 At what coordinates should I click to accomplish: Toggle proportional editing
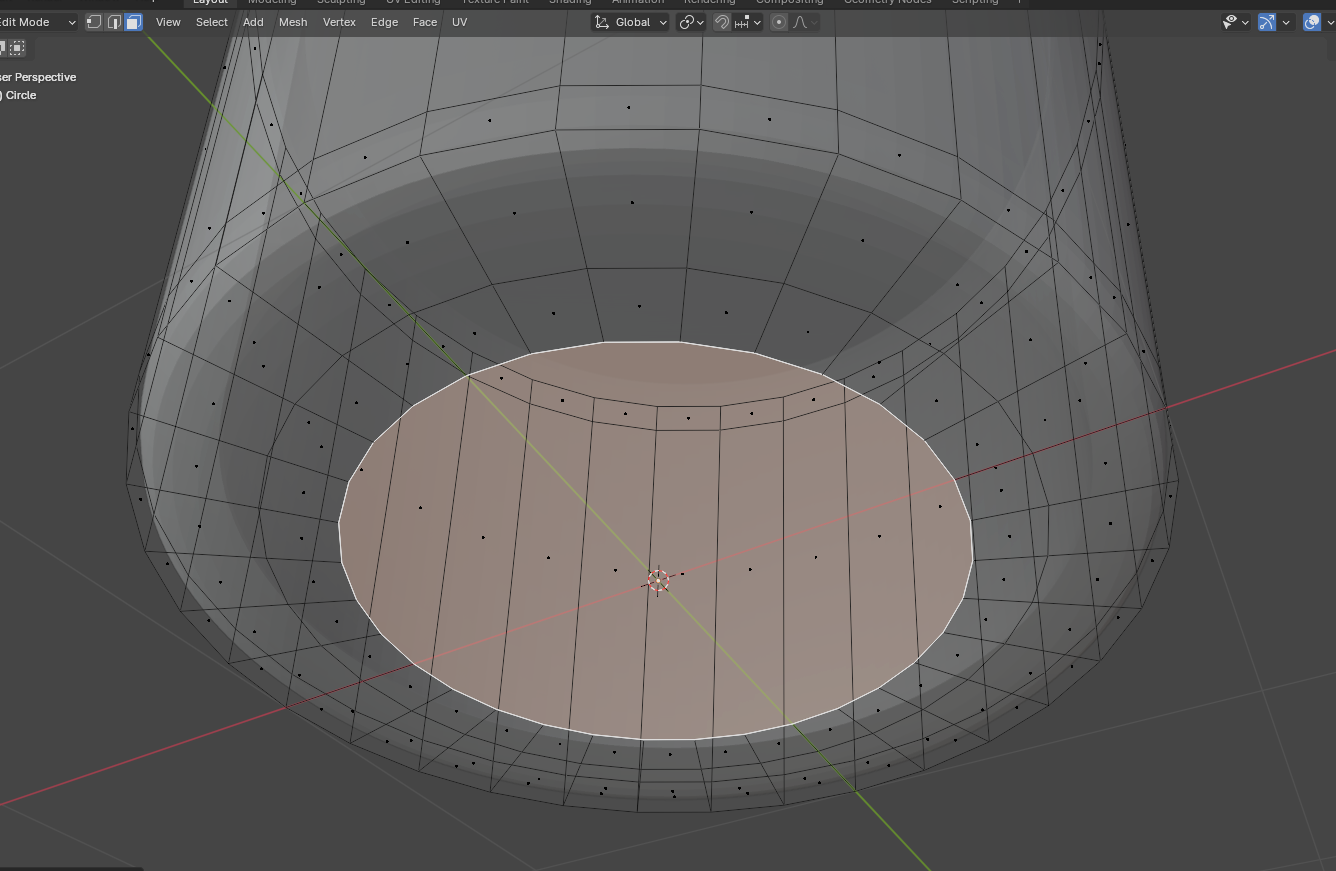pos(779,22)
